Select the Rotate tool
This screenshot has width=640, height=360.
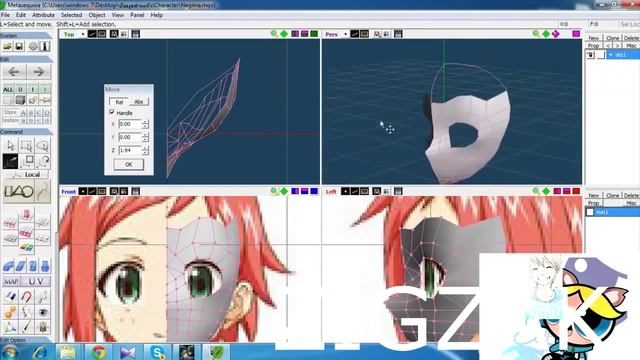tap(42, 162)
